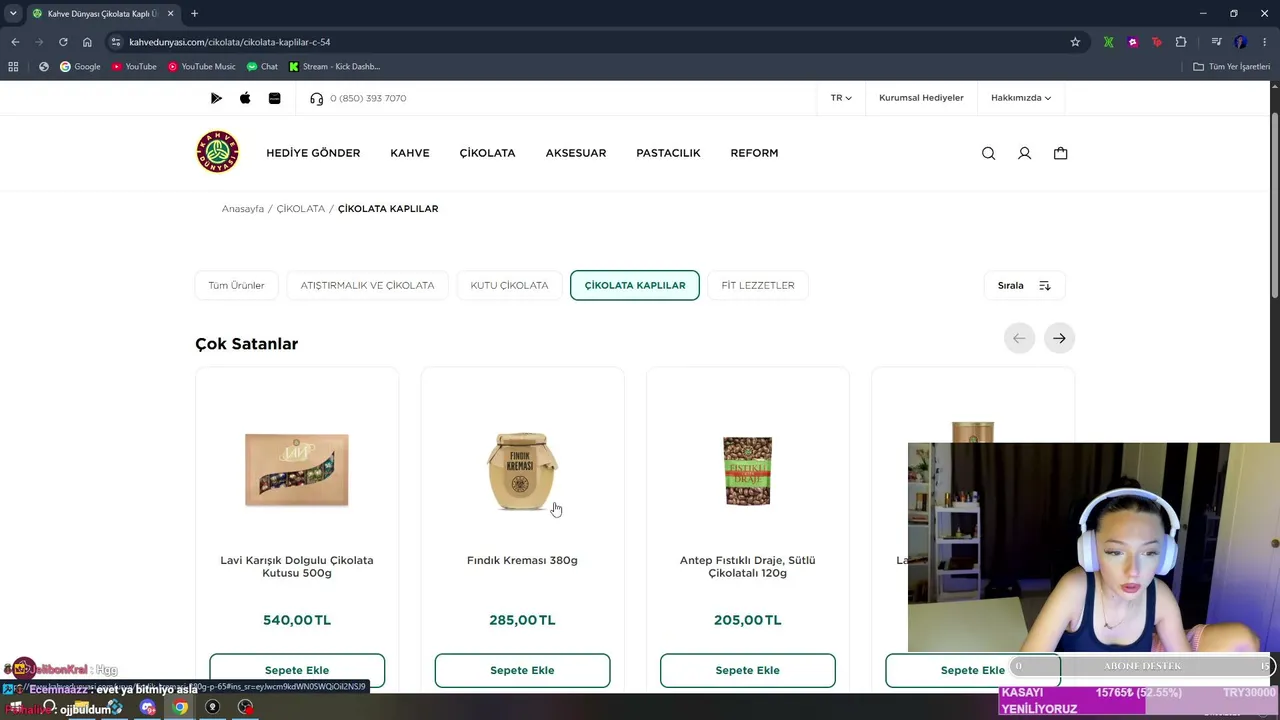Open the ÇİKOLATA menu
Image resolution: width=1280 pixels, height=720 pixels.
click(487, 153)
